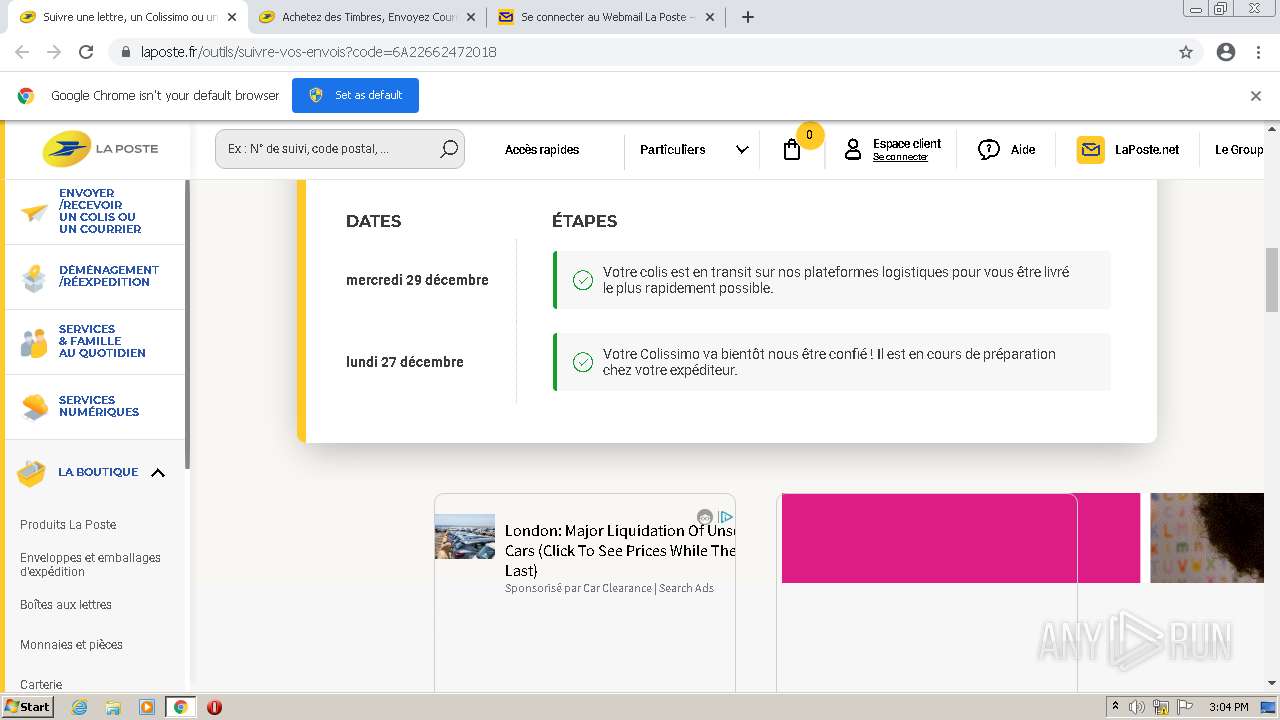
Task: Click Sponsorisé par Car Clearance text
Action: point(609,588)
